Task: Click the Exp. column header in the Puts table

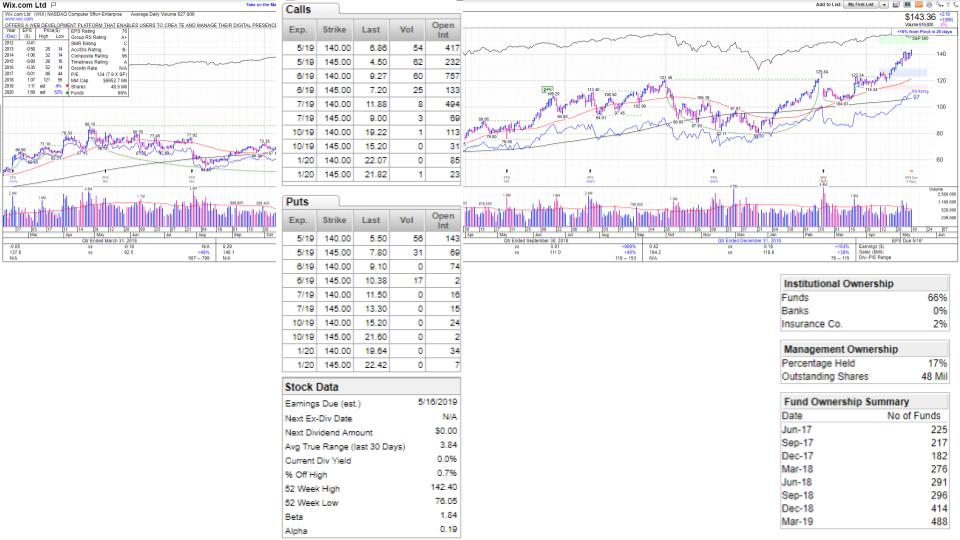Action: 298,220
